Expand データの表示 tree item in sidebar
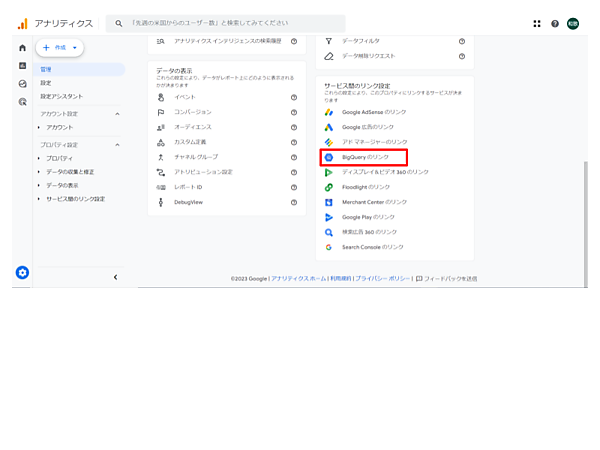This screenshot has width=600, height=450. coord(39,185)
